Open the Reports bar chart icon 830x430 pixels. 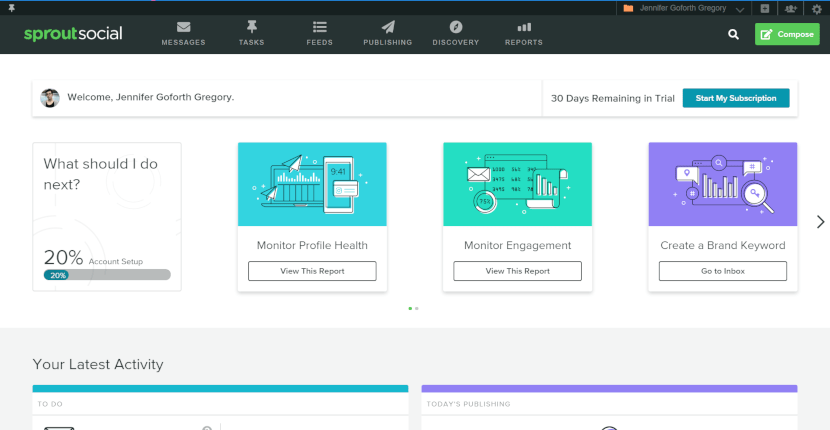pyautogui.click(x=524, y=27)
